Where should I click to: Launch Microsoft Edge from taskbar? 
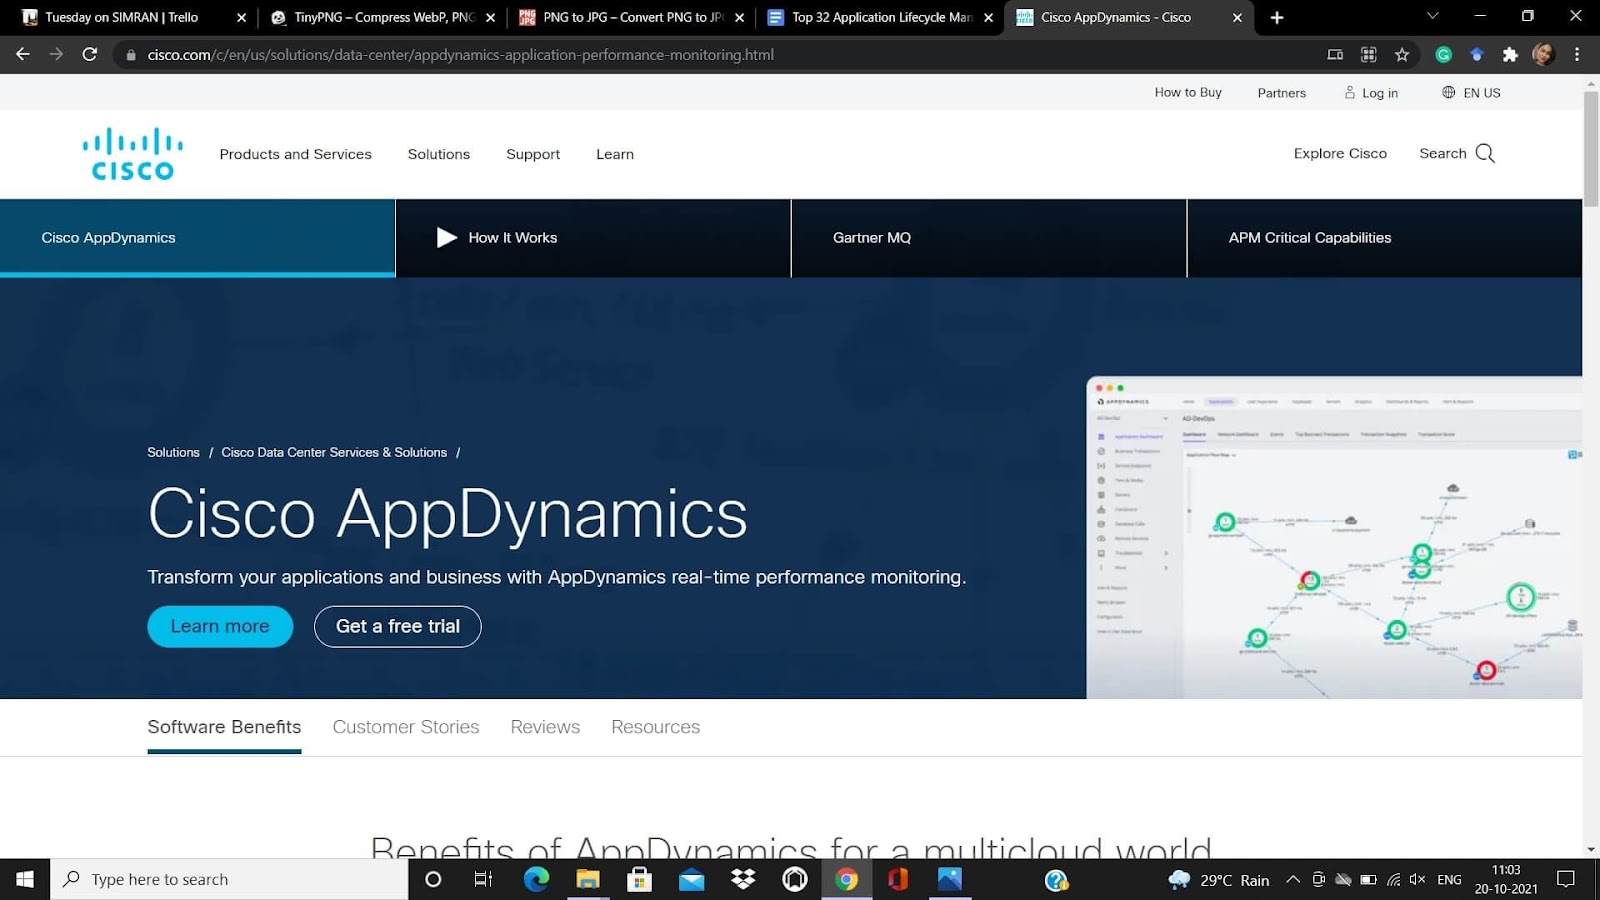click(x=536, y=879)
